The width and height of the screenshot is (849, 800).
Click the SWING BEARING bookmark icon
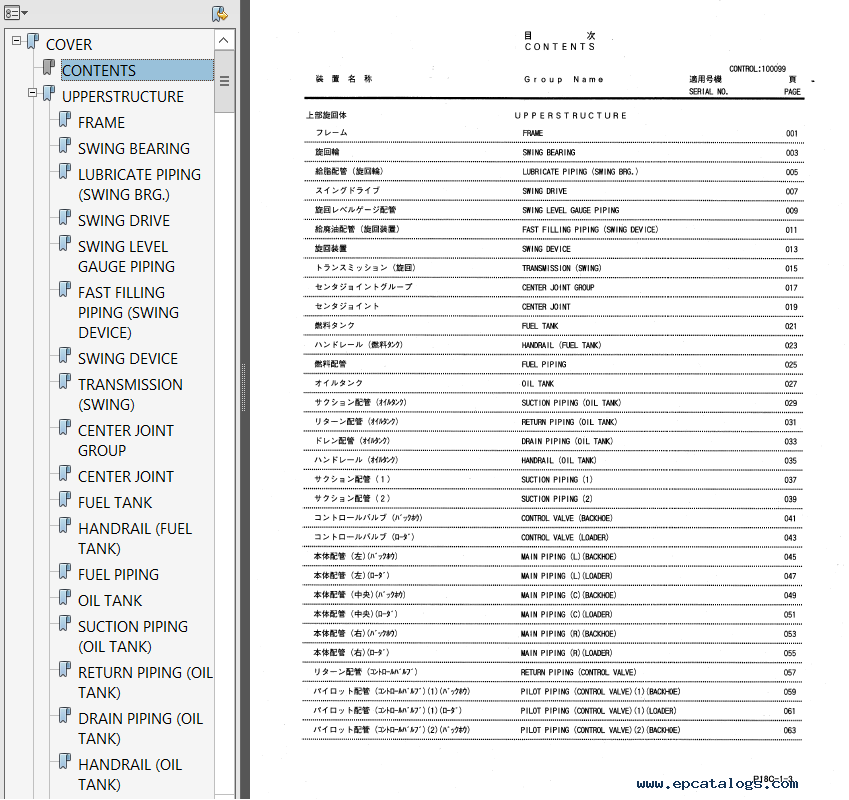[65, 145]
